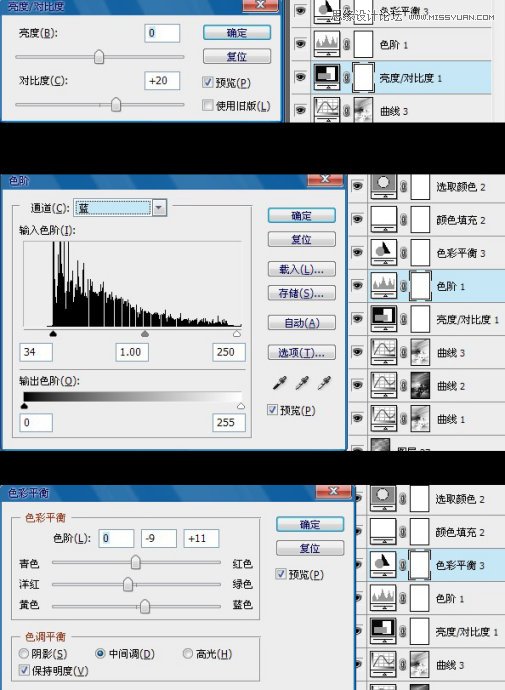This screenshot has height=690, width=505.
Task: Hide 亮度/对比度 1 layer beside Brightness/Contrast dialog
Action: (300, 77)
